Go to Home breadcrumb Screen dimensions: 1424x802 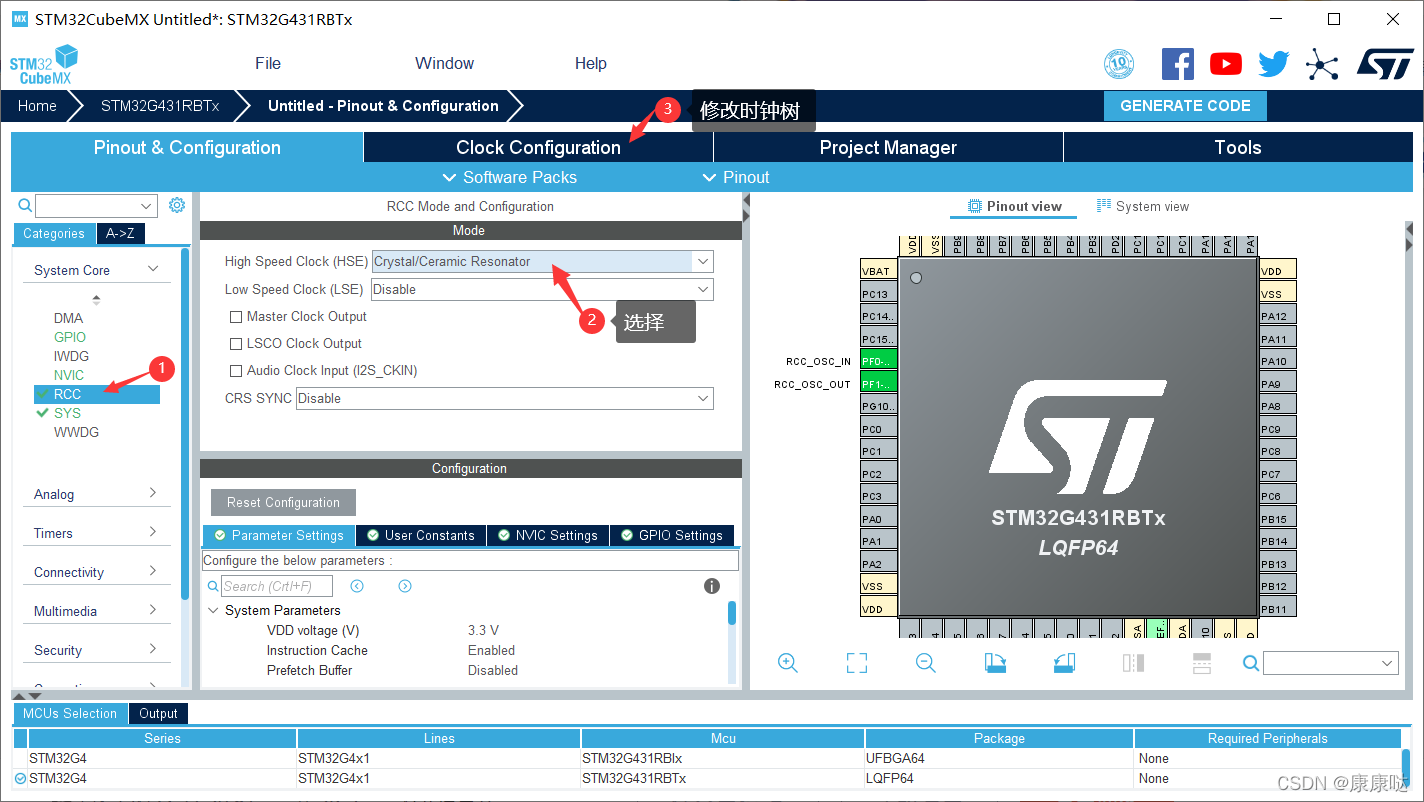(x=37, y=106)
